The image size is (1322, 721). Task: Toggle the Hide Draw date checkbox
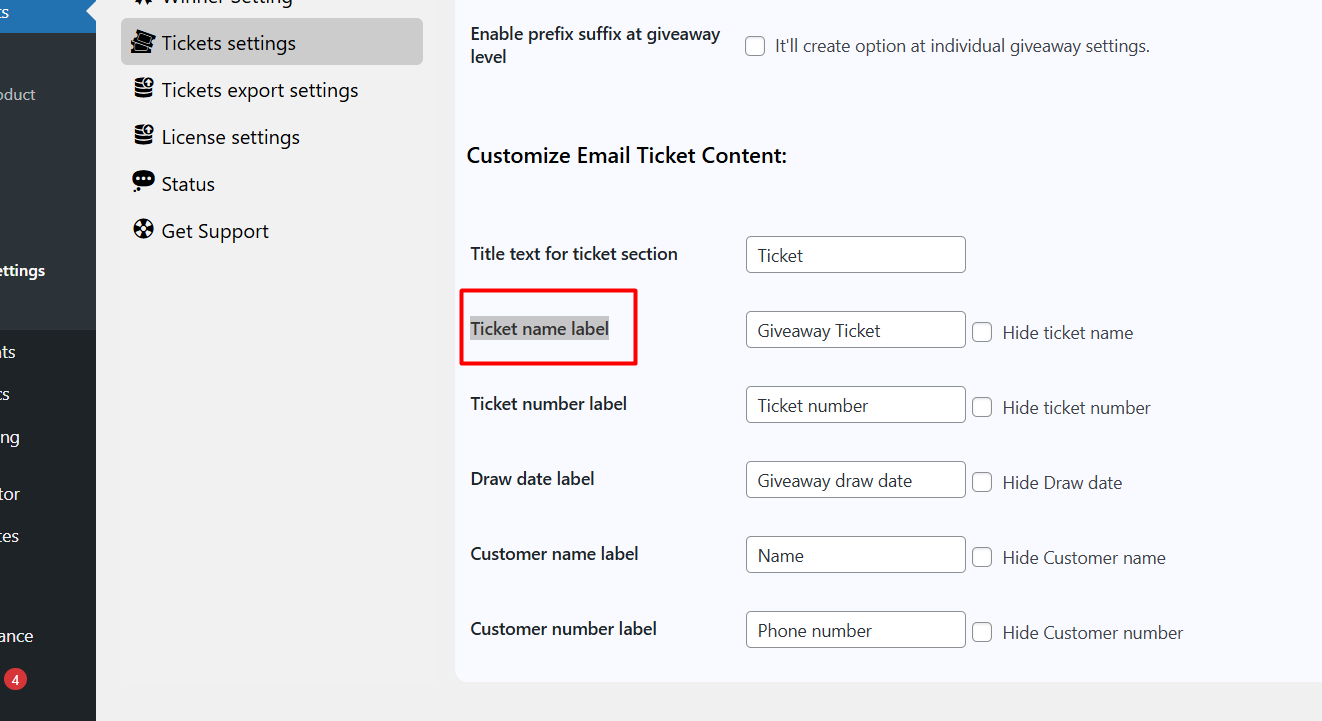[x=982, y=482]
